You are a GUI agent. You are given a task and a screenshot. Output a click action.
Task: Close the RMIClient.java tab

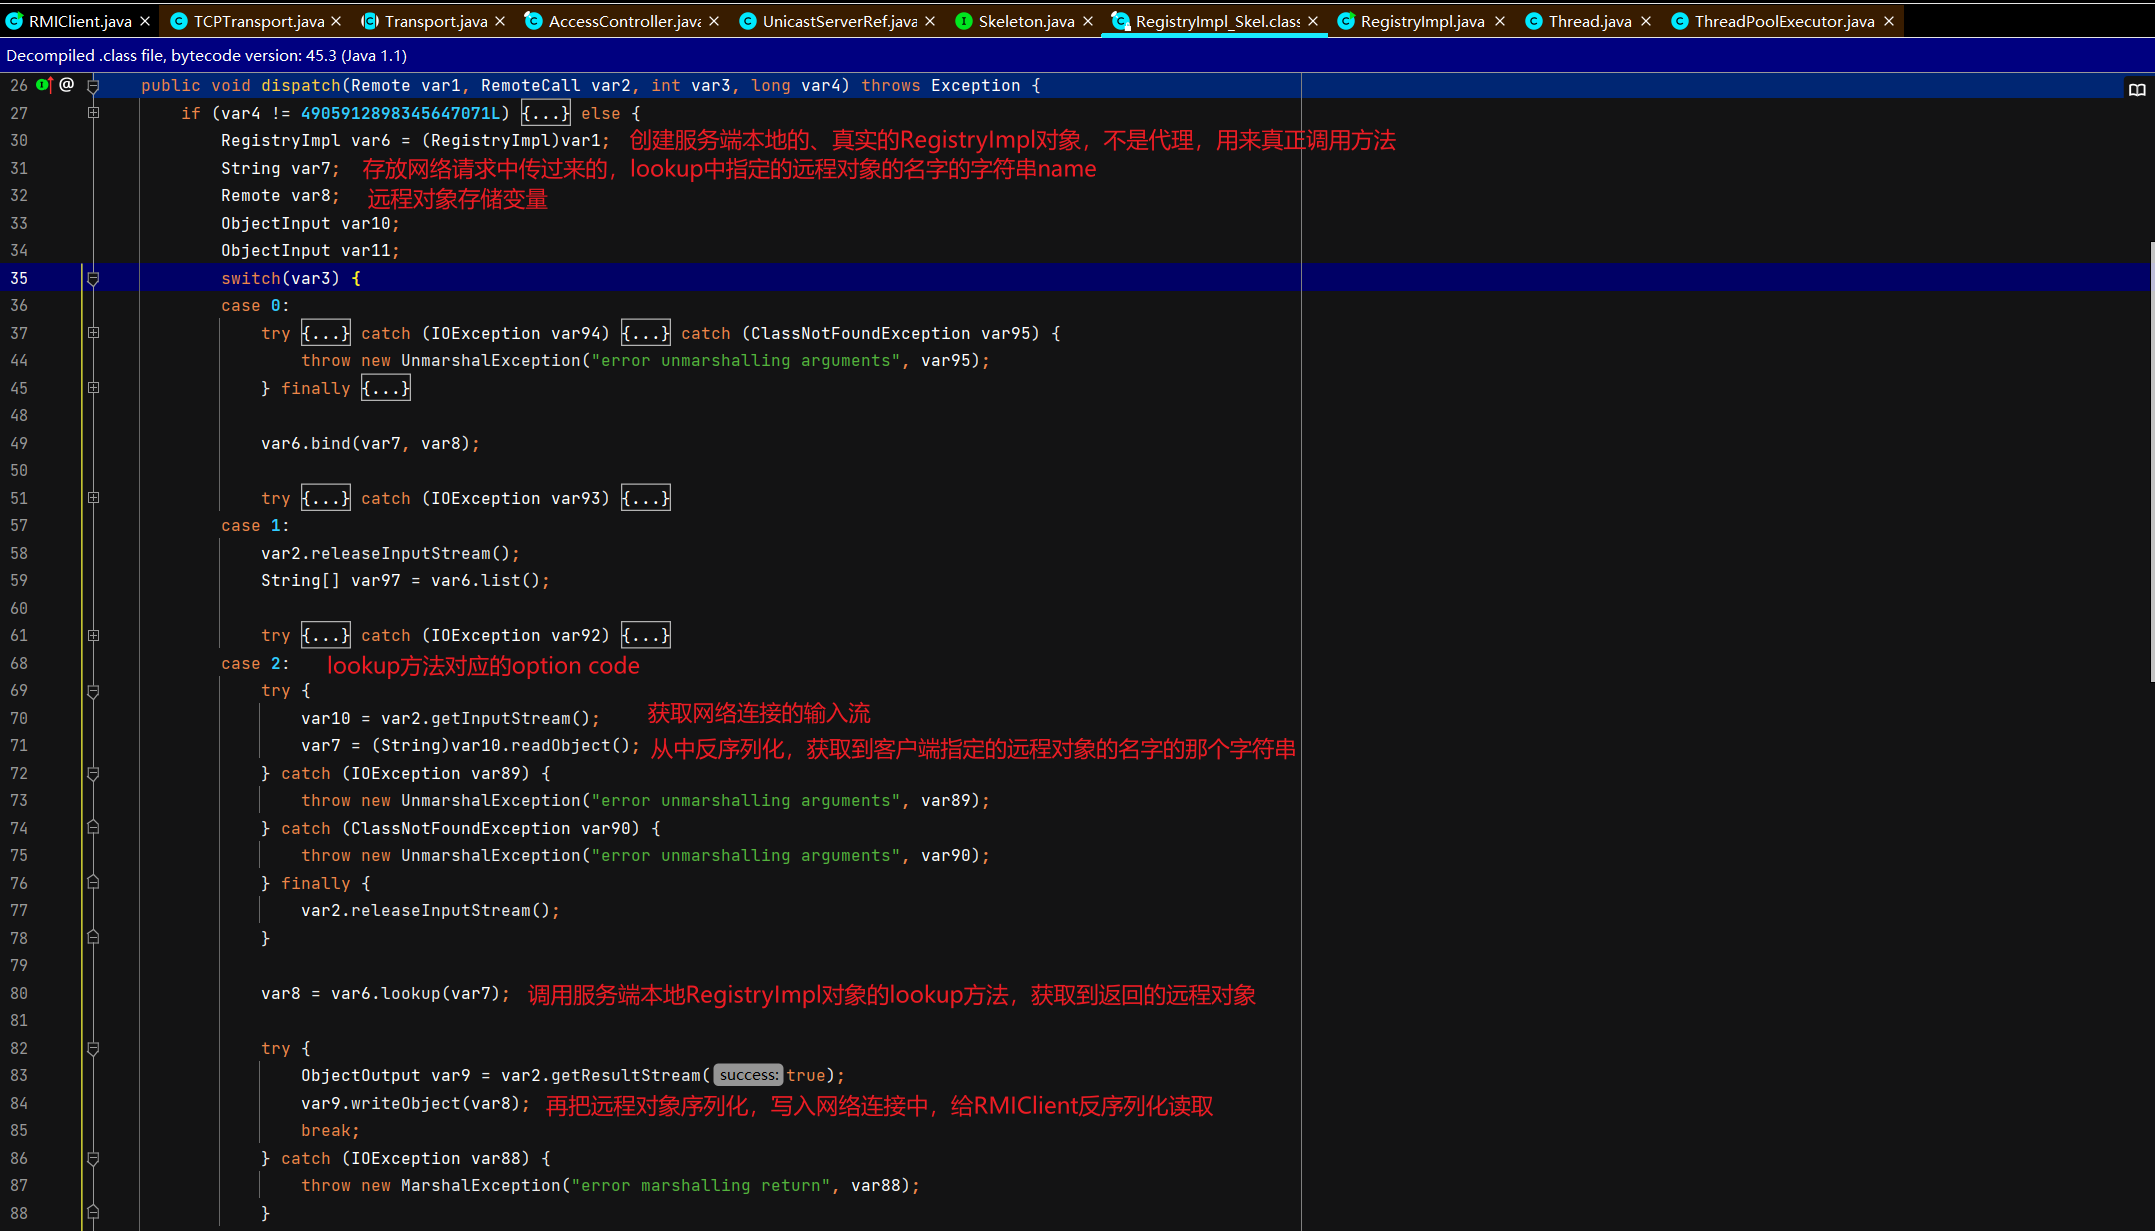(145, 21)
